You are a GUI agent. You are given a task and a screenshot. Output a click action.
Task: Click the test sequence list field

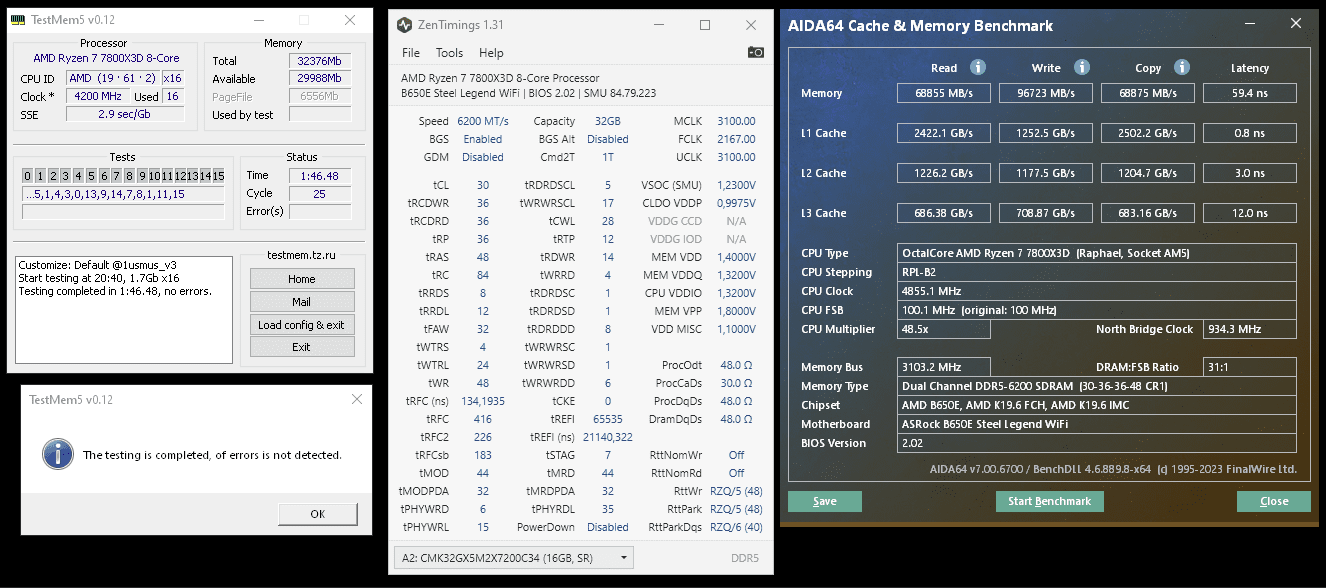[123, 194]
